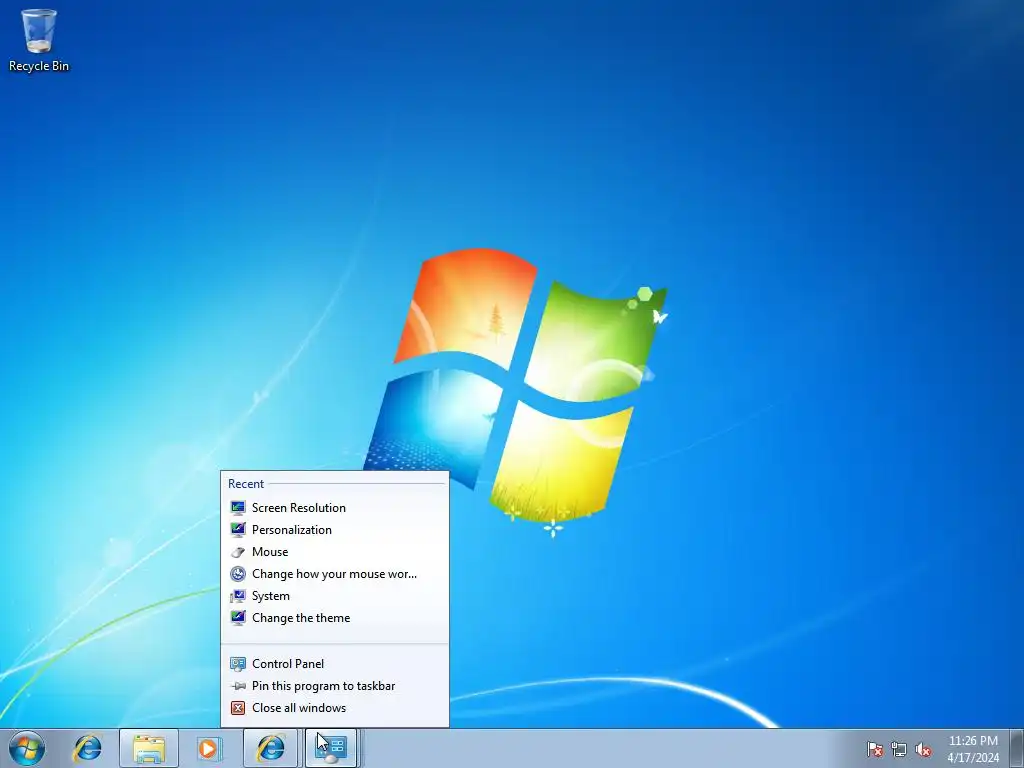The height and width of the screenshot is (768, 1024).
Task: Select the Recycle Bin desktop icon
Action: coord(39,40)
